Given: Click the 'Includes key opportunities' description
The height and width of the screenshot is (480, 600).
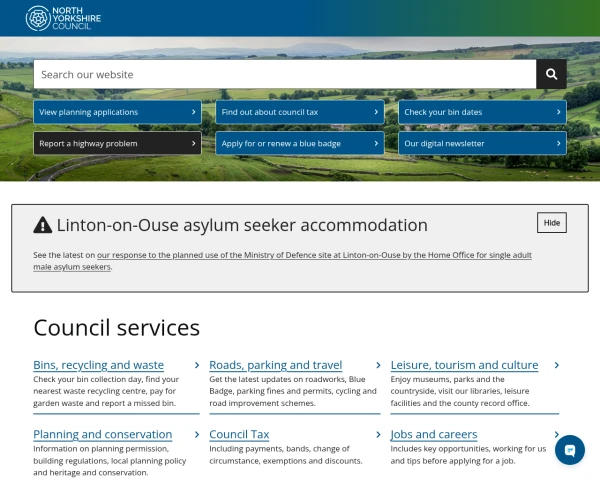Looking at the screenshot, I should pos(468,455).
